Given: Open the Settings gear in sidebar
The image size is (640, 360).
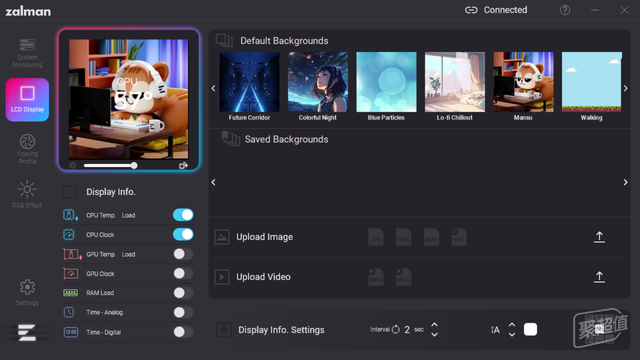Looking at the screenshot, I should pyautogui.click(x=27, y=292).
